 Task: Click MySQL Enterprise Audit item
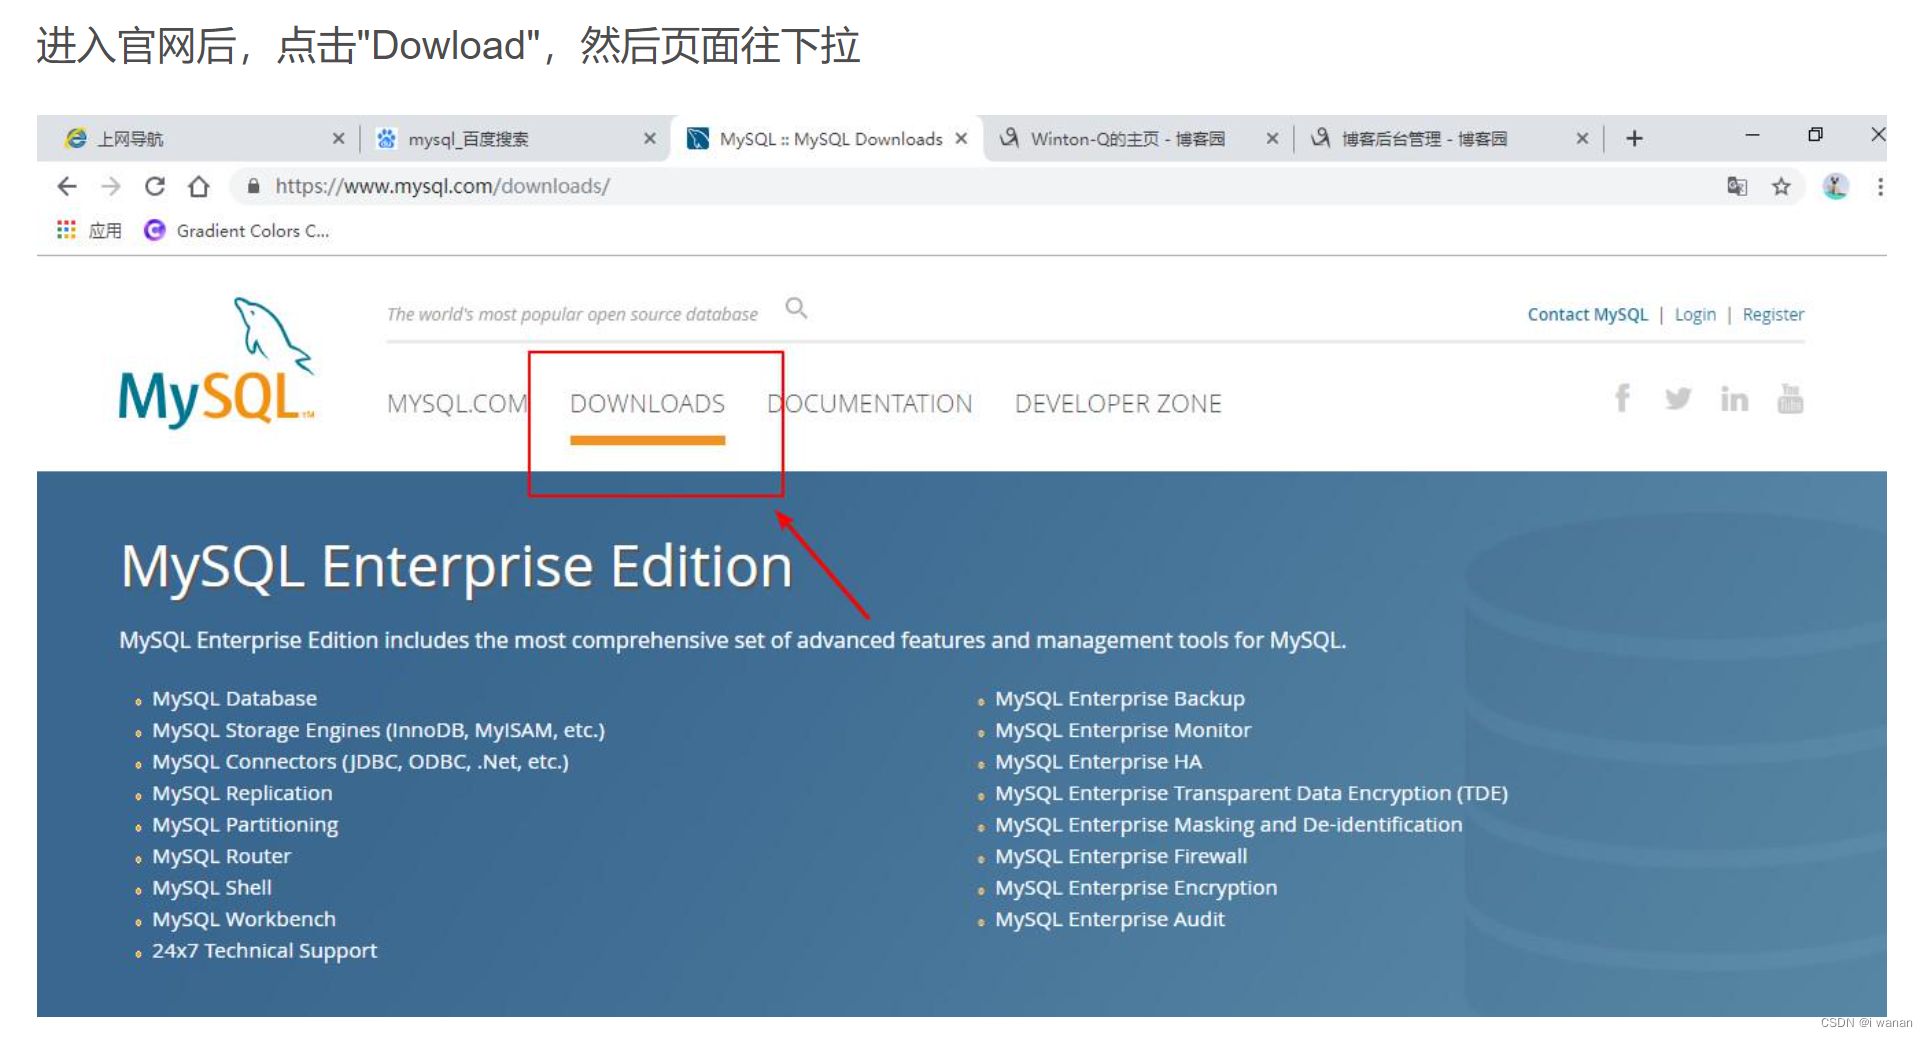tap(1109, 919)
